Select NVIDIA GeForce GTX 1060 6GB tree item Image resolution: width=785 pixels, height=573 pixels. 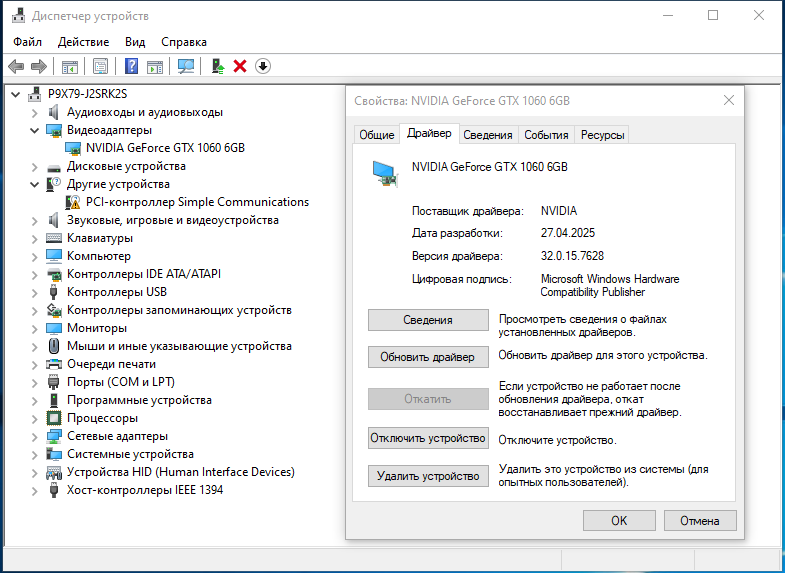(165, 148)
